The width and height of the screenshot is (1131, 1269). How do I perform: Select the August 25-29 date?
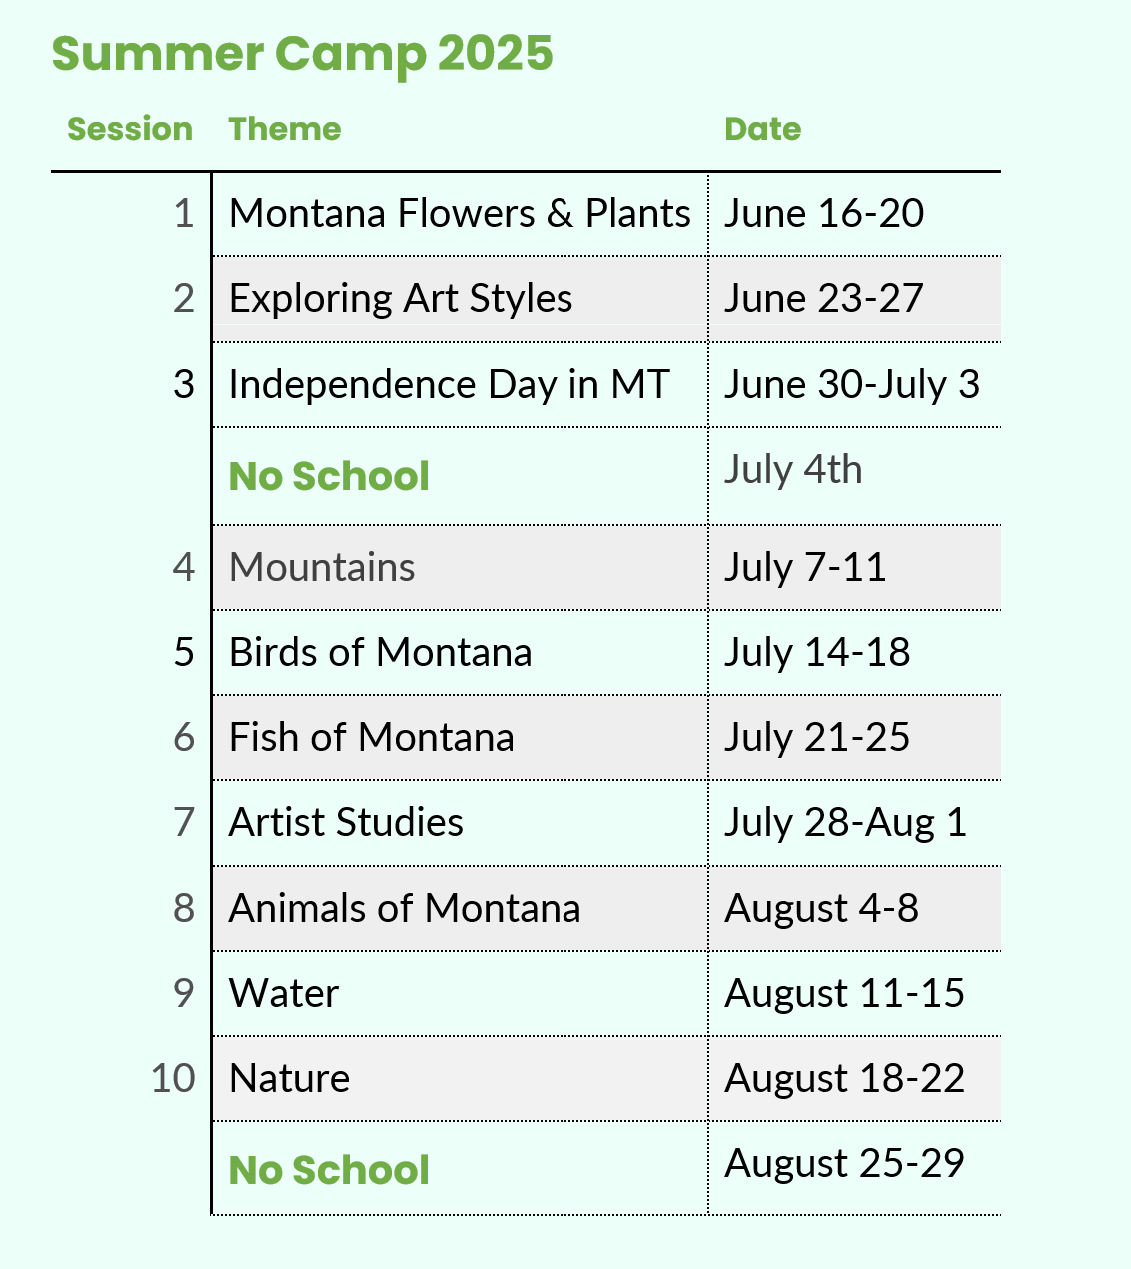coord(844,1164)
